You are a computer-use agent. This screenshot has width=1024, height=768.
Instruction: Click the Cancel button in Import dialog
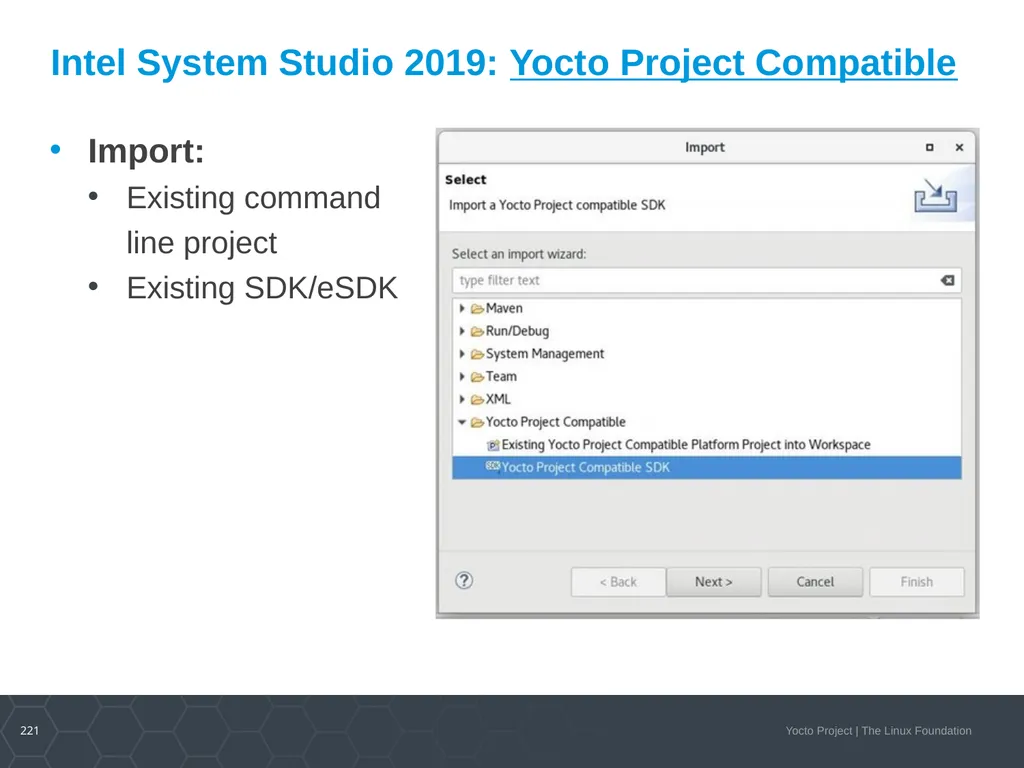tap(815, 582)
